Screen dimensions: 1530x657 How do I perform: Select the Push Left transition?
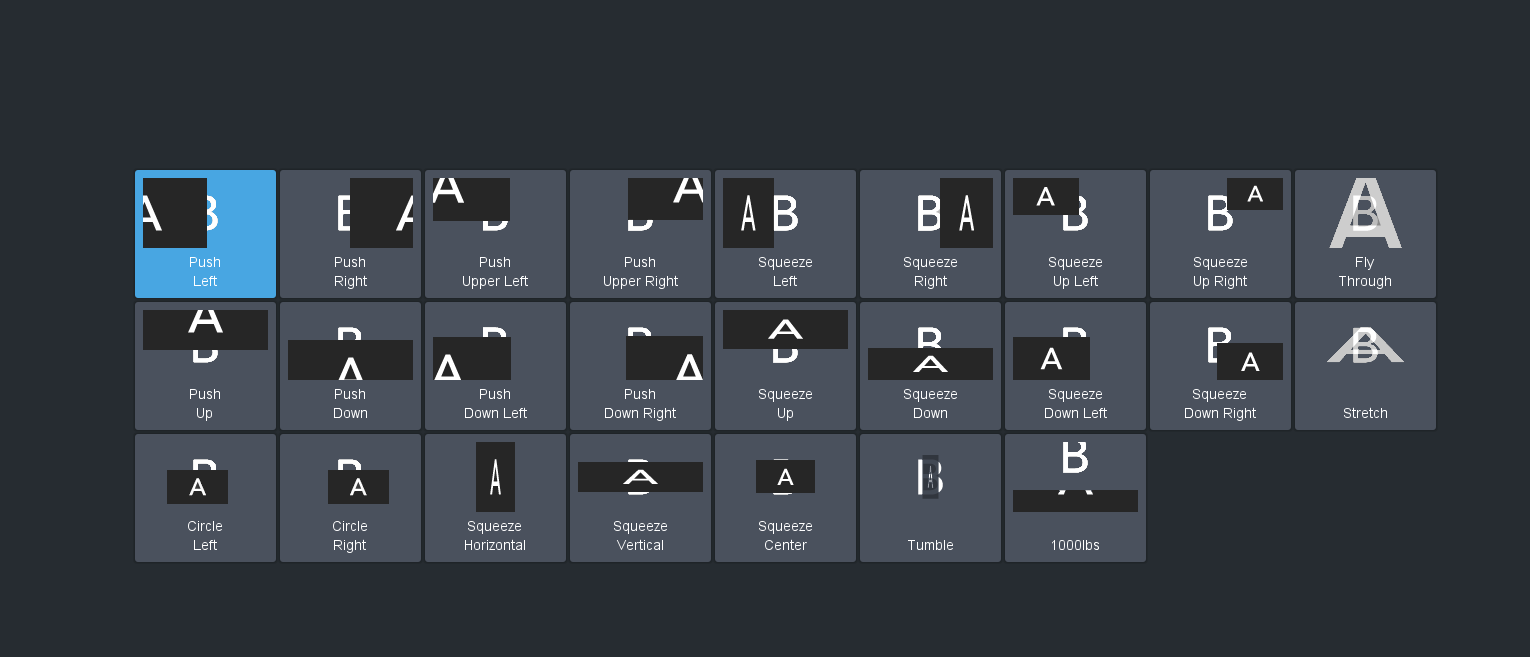tap(205, 234)
